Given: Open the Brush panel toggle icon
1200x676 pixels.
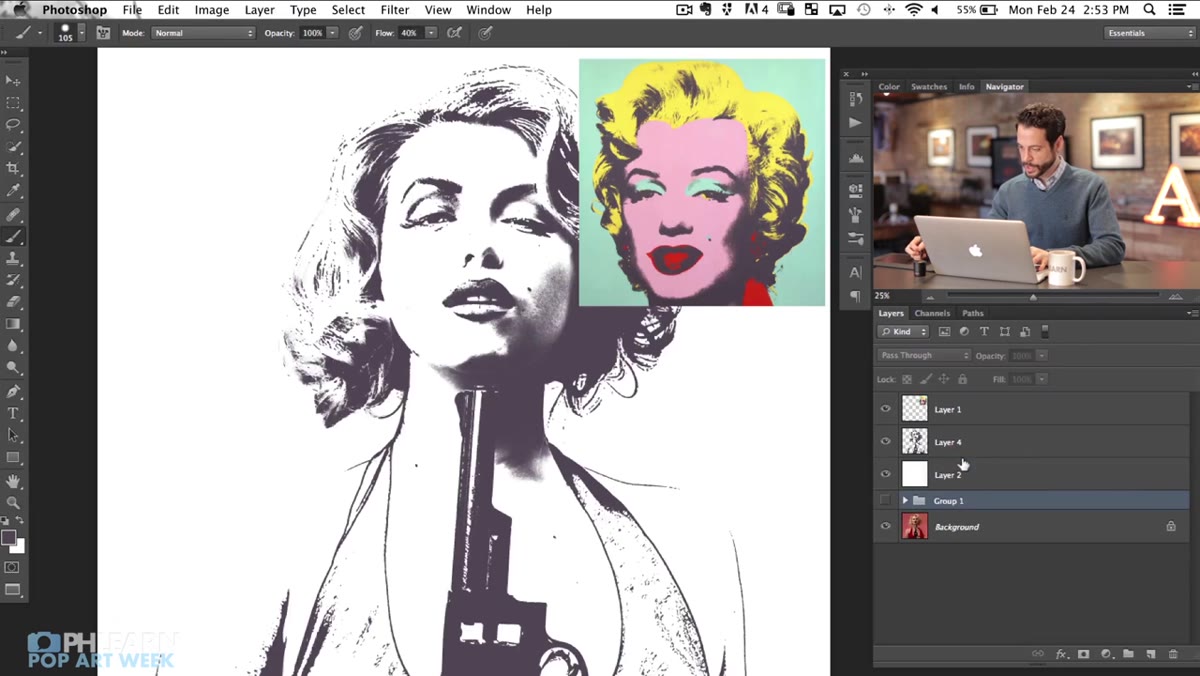Looking at the screenshot, I should pyautogui.click(x=103, y=33).
